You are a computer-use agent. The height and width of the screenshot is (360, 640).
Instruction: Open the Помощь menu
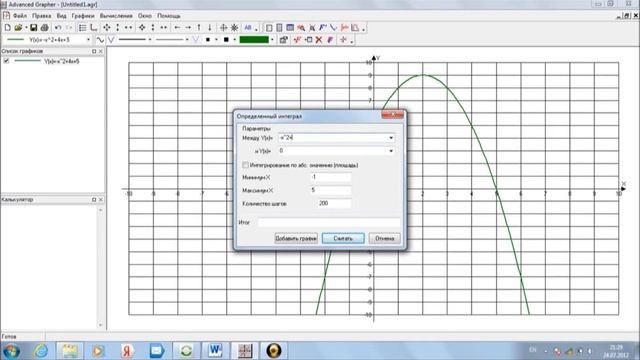pos(169,16)
